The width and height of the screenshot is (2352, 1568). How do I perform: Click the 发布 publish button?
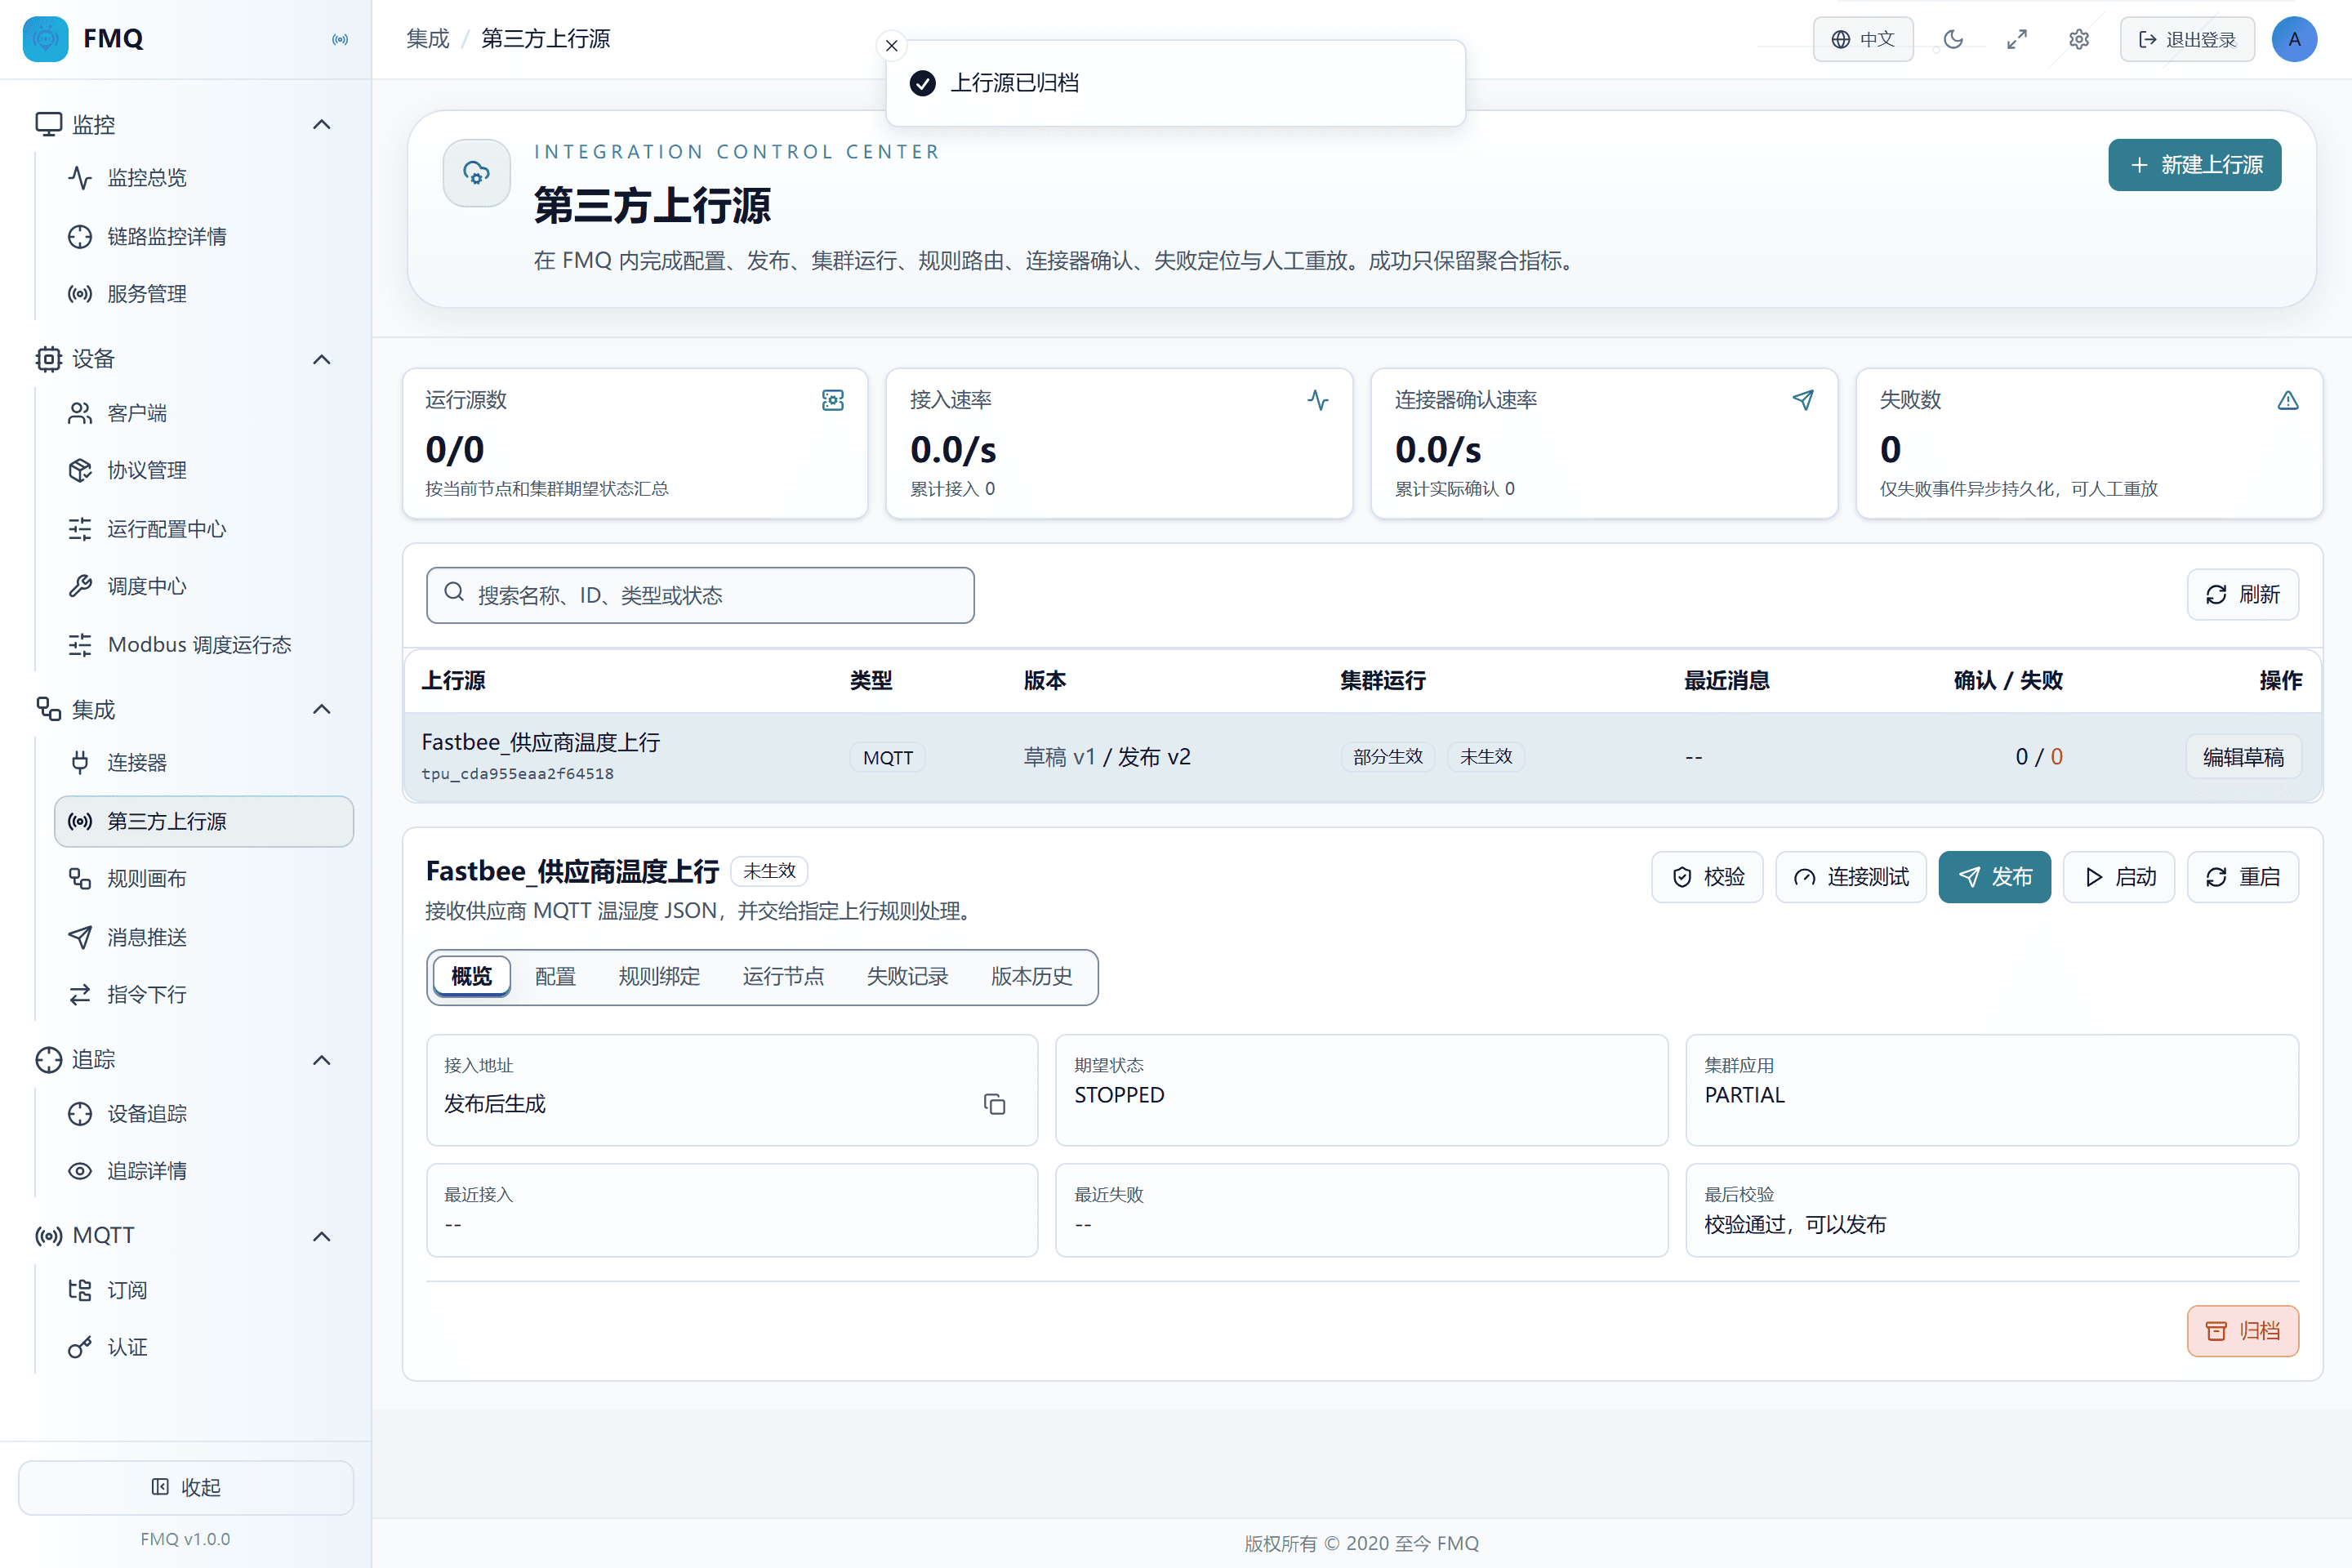click(x=1994, y=877)
